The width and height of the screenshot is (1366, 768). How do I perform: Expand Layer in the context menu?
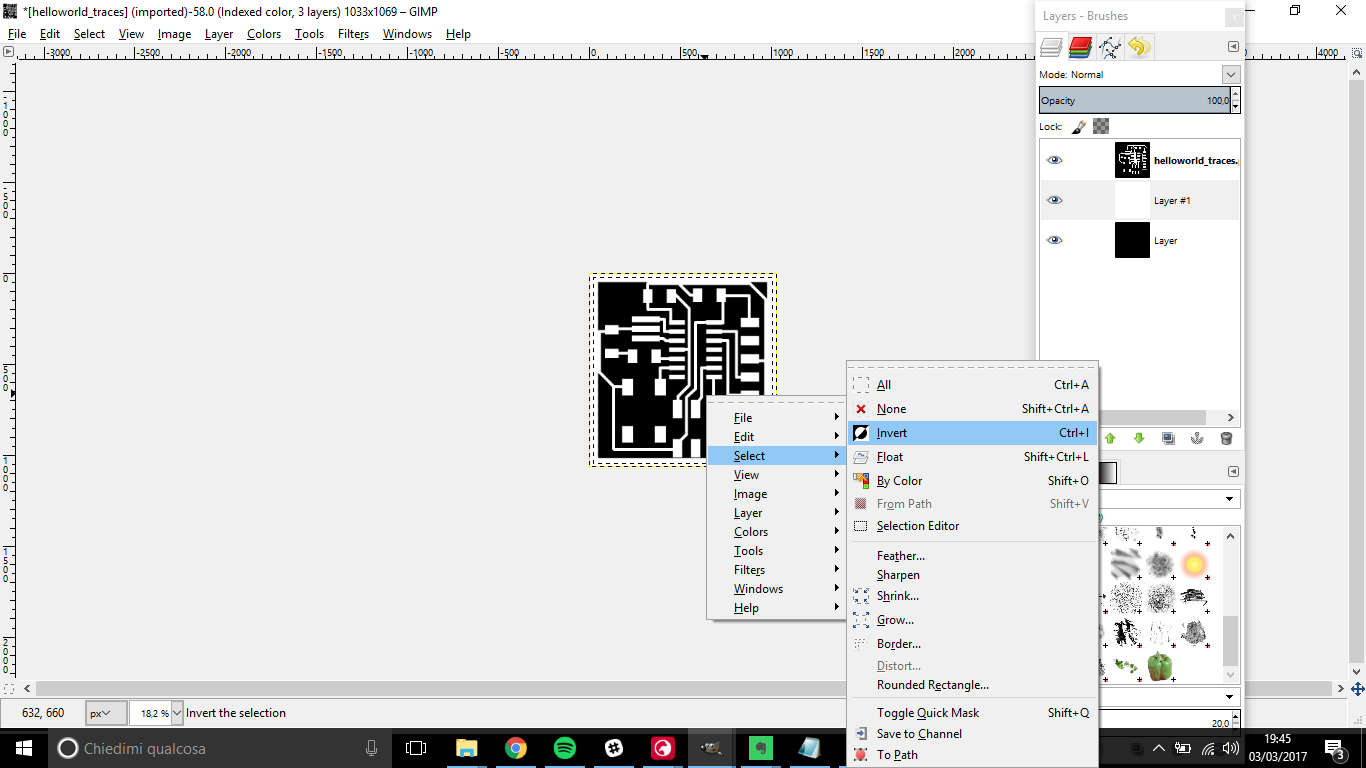pyautogui.click(x=777, y=513)
